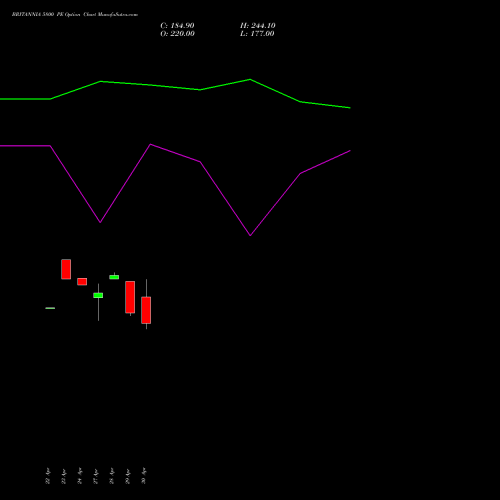Select the green candle body with long wicks

(98, 295)
